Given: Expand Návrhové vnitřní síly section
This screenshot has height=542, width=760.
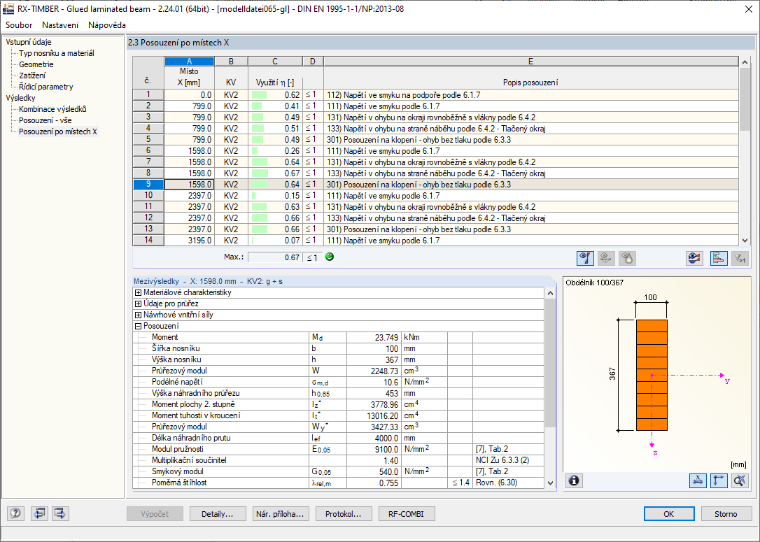Looking at the screenshot, I should coord(138,315).
